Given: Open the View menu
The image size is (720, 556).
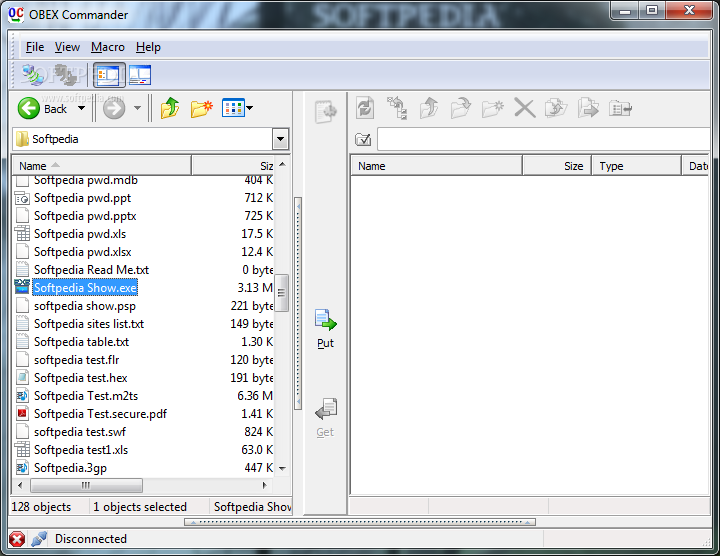Looking at the screenshot, I should 67,47.
